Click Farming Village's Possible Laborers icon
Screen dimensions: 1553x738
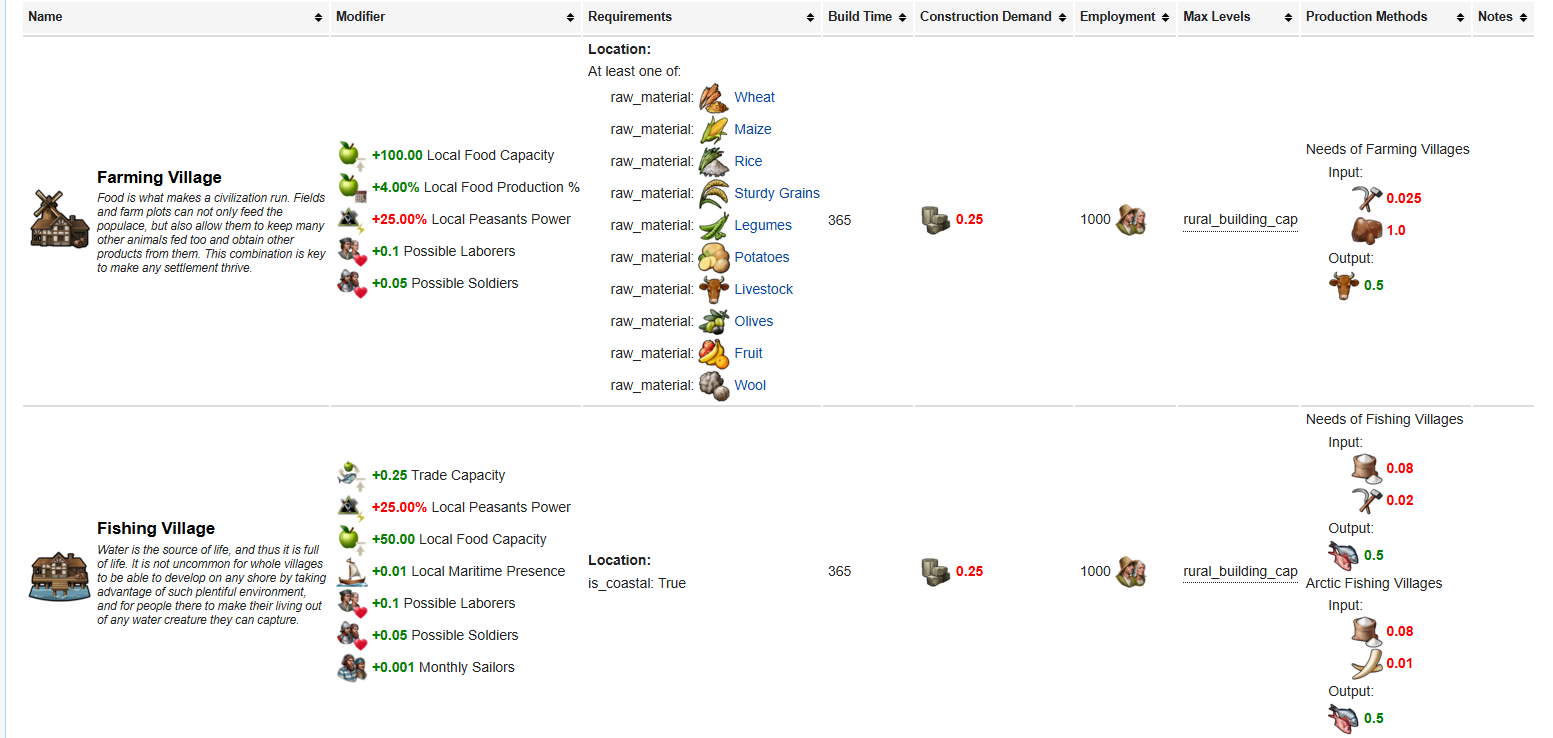click(x=352, y=251)
